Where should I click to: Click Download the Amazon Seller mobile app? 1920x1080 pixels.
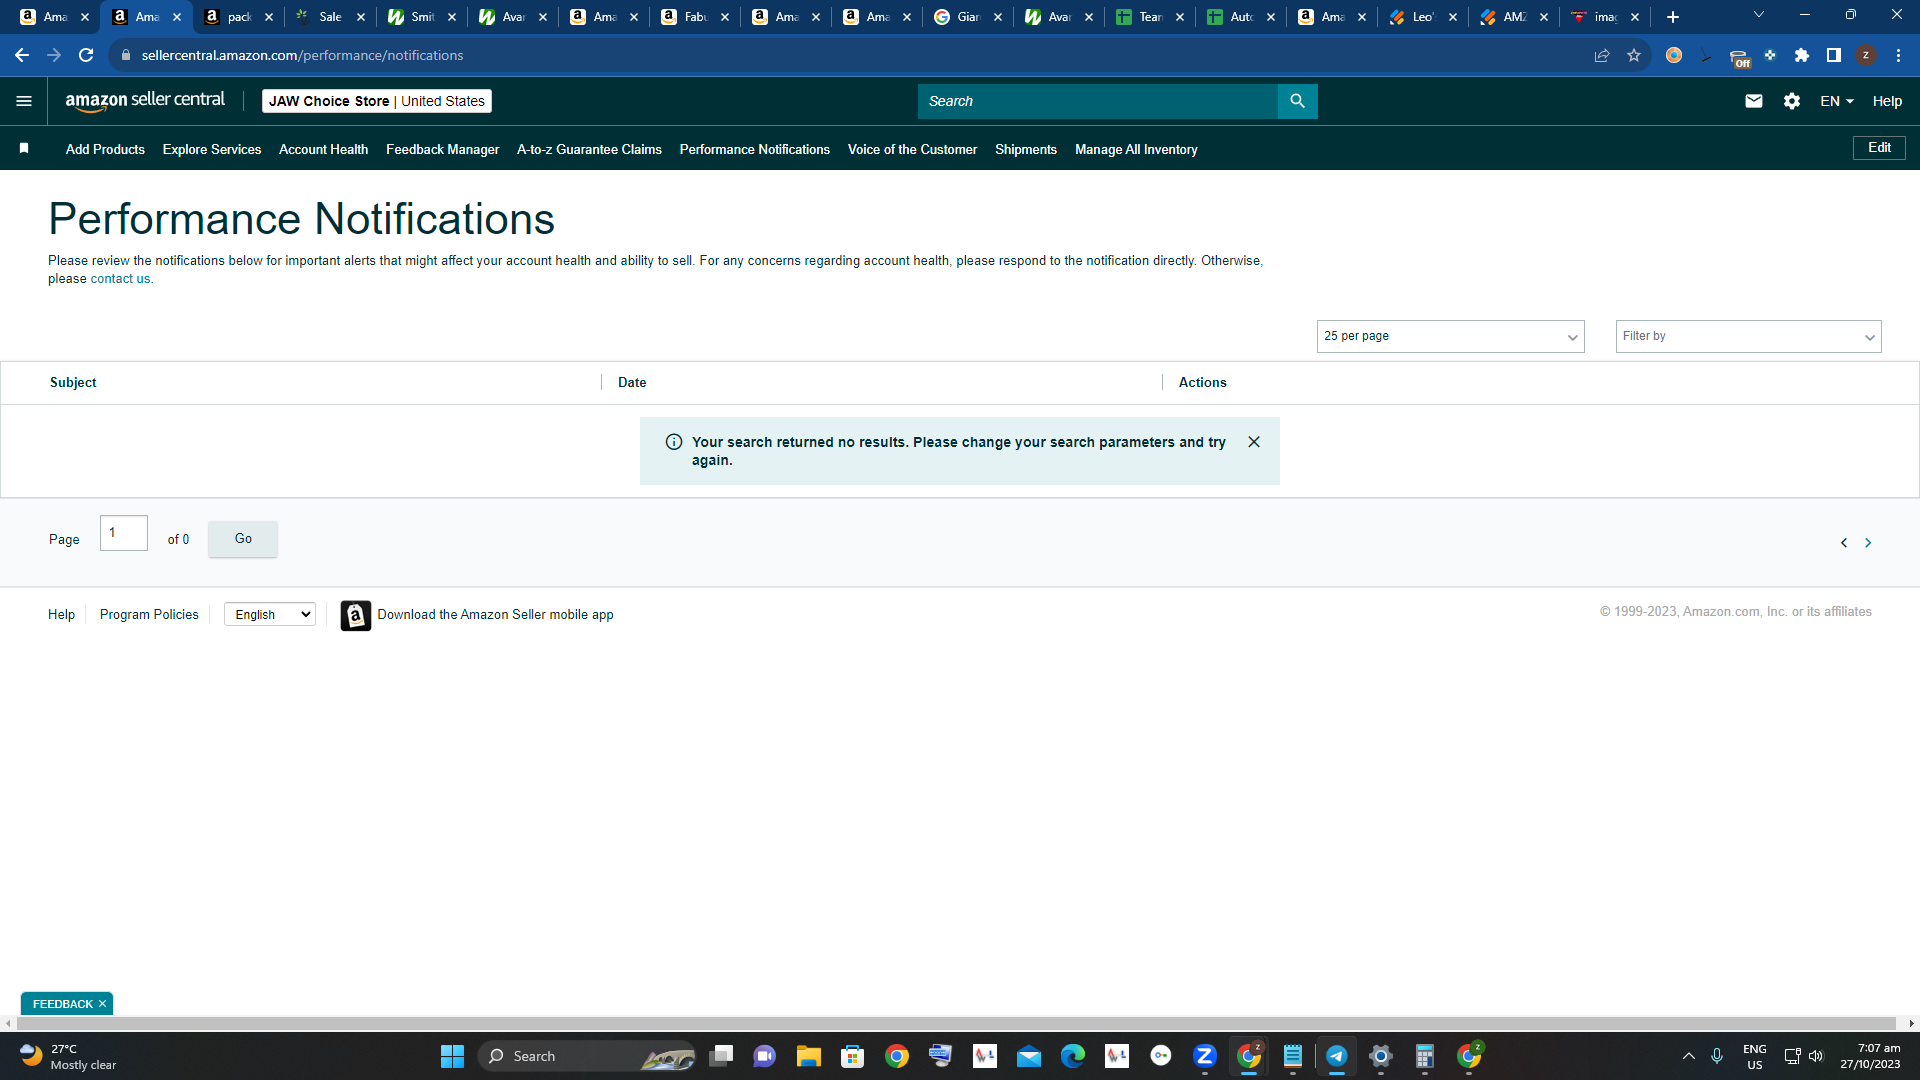[x=495, y=615]
